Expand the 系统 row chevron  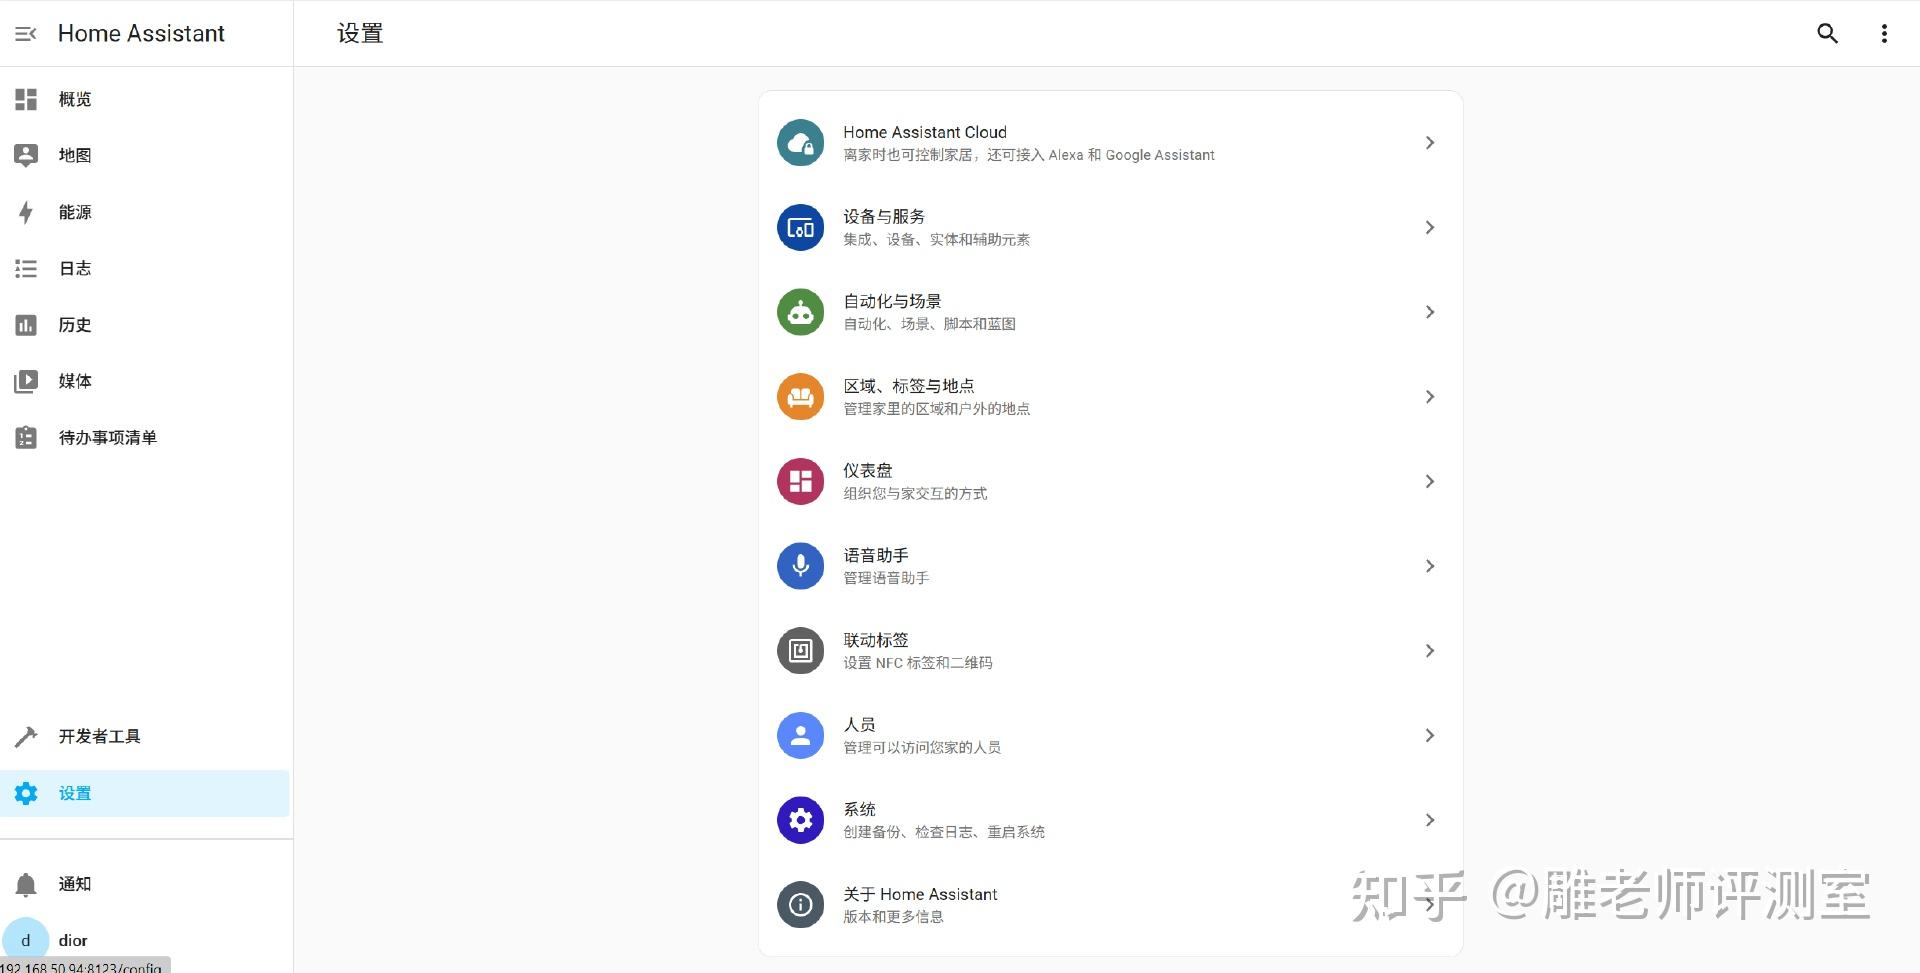click(x=1430, y=820)
